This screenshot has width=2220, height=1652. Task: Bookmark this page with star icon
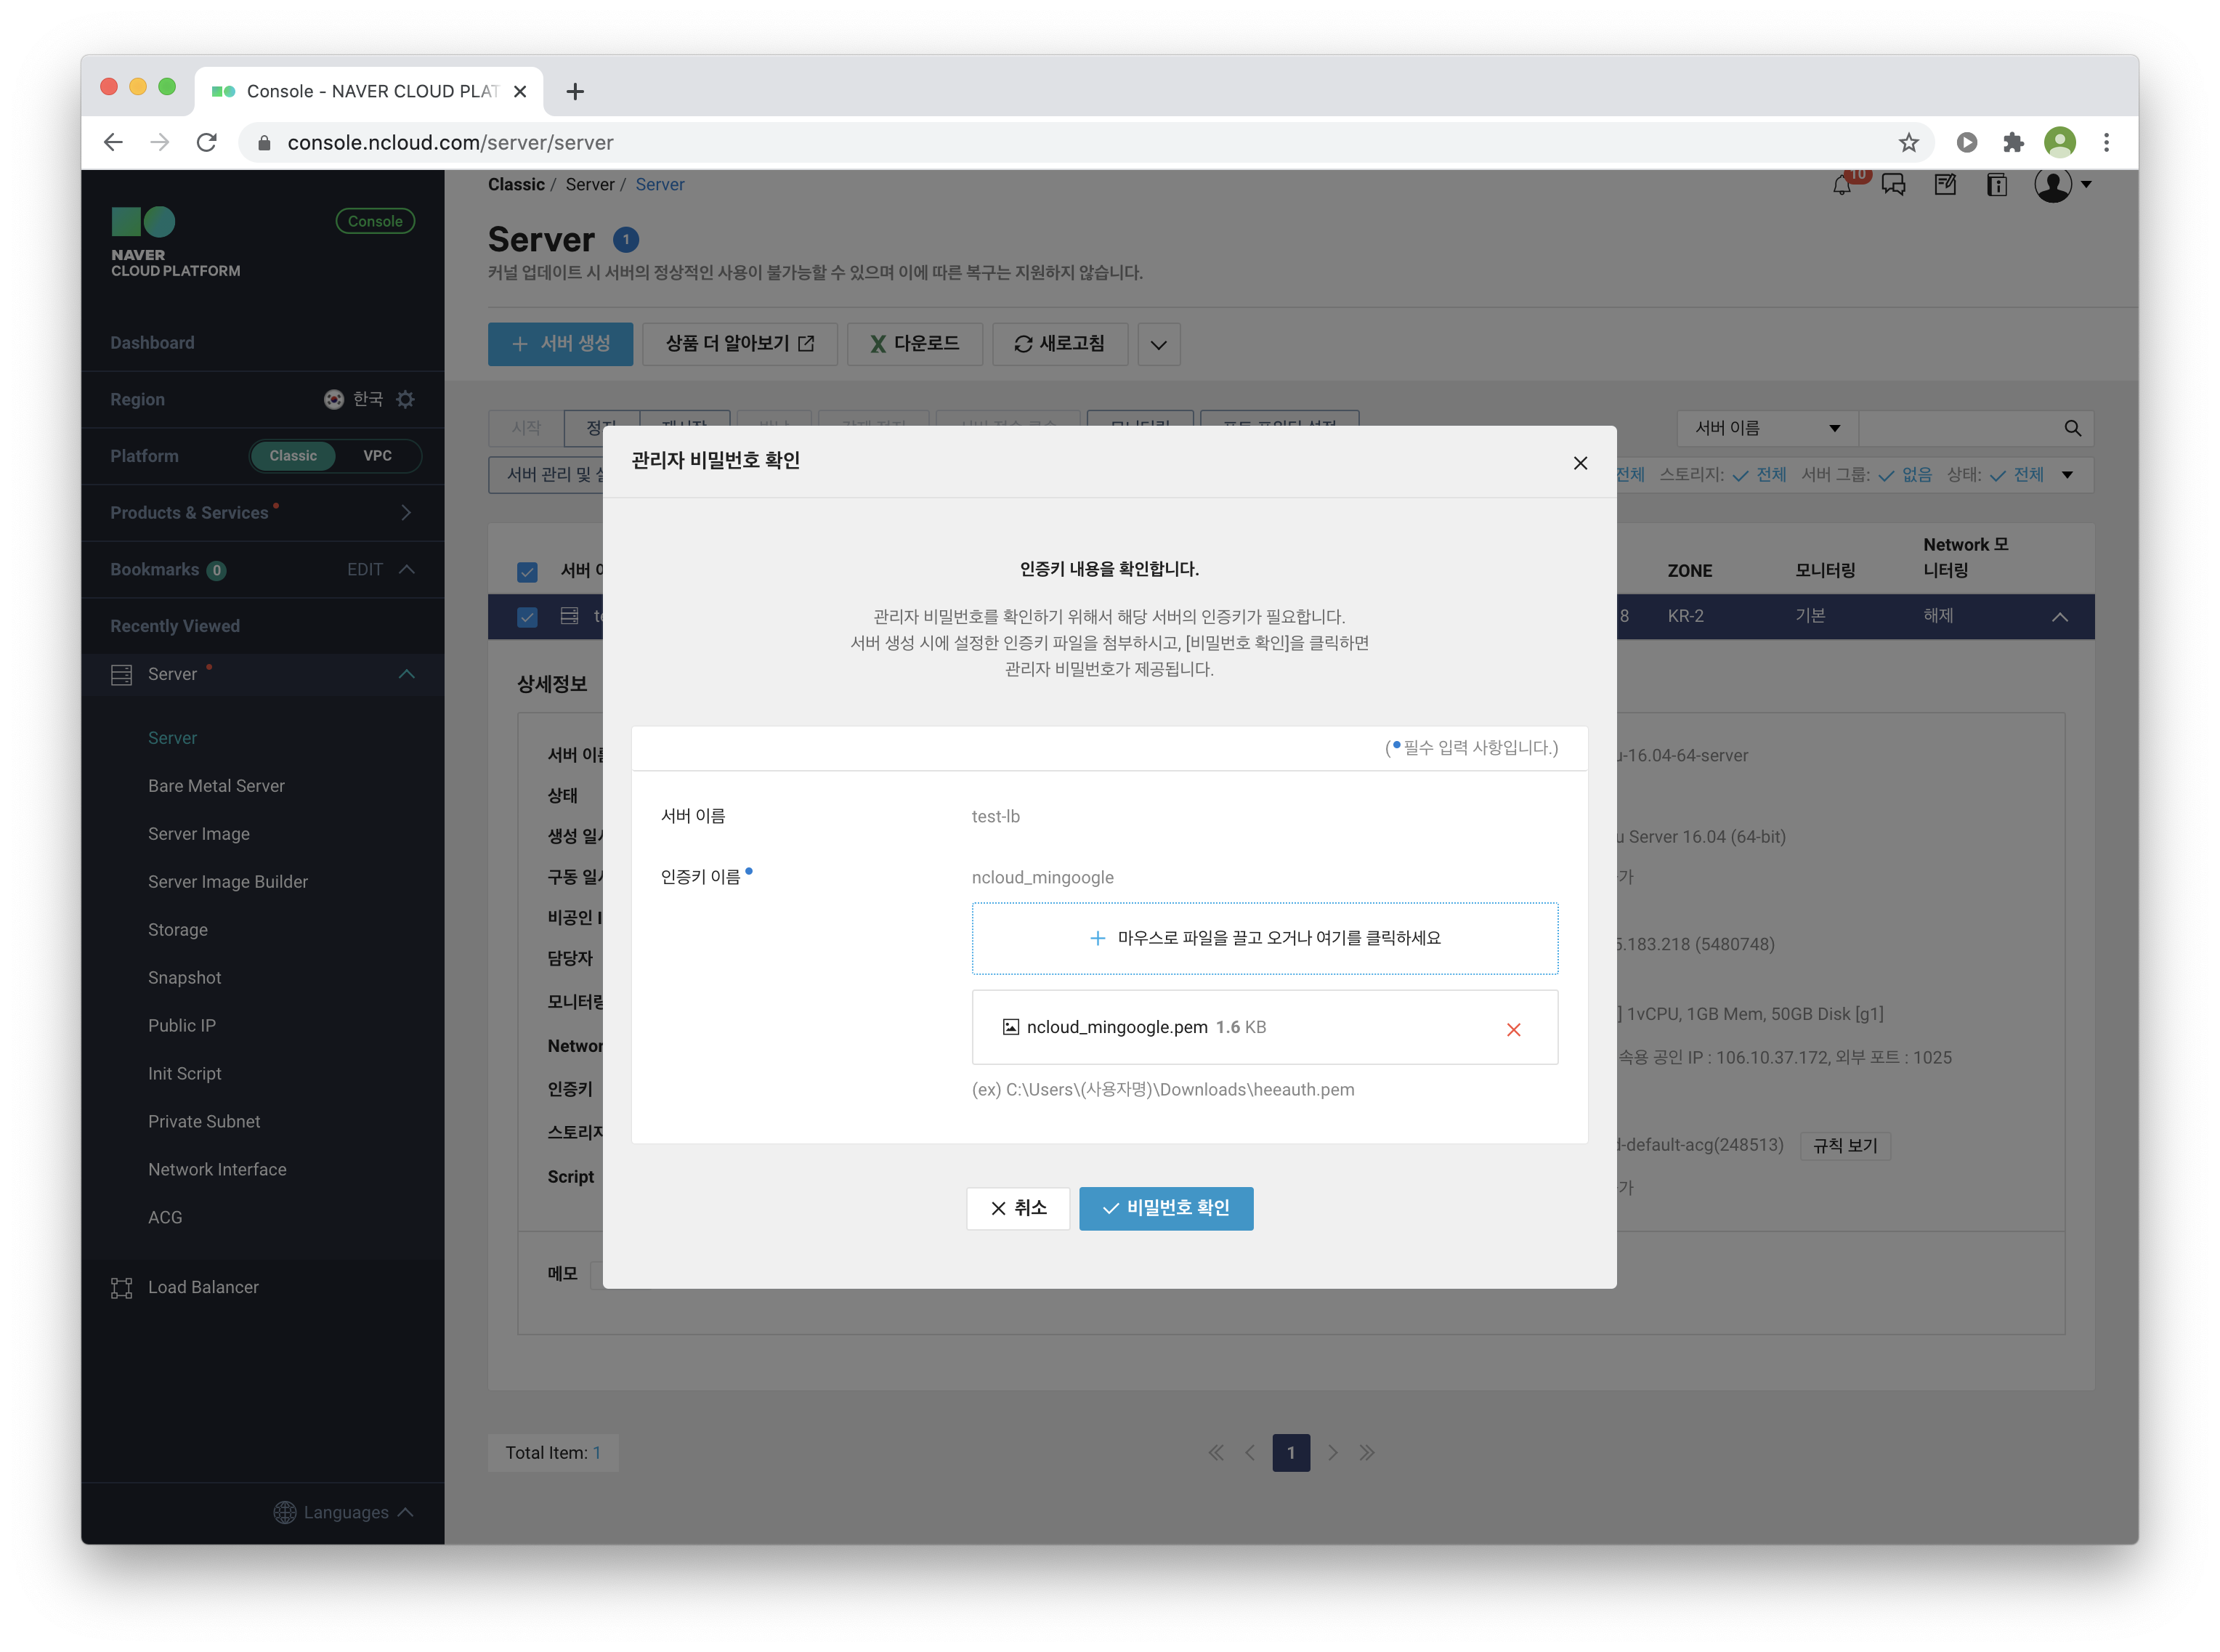point(1909,143)
